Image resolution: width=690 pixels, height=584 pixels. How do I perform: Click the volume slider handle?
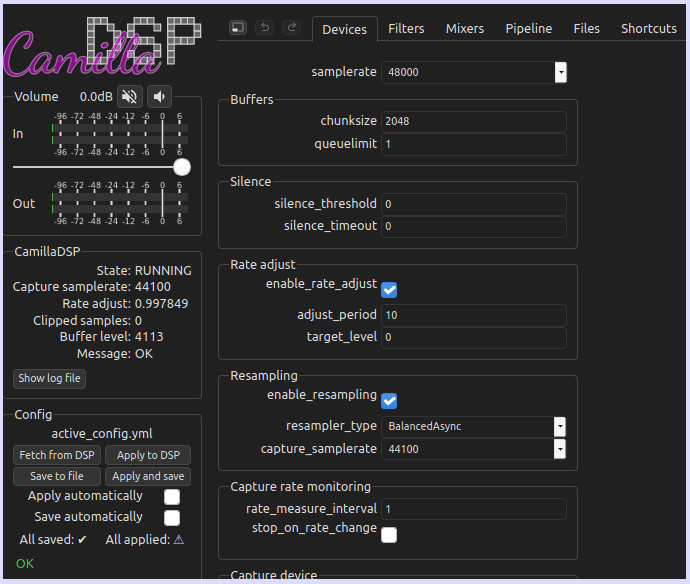[182, 167]
